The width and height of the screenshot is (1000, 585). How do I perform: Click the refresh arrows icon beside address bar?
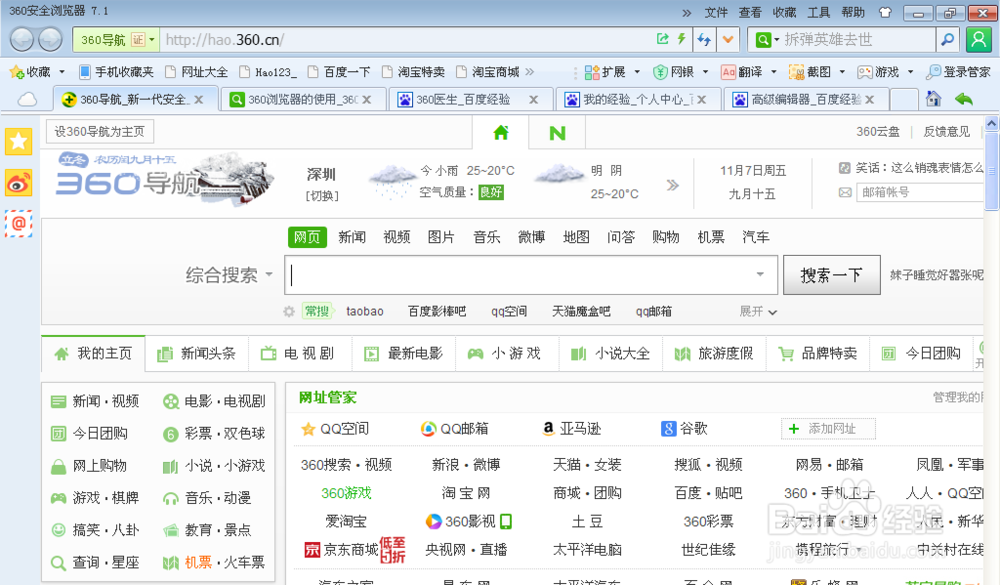pos(704,40)
